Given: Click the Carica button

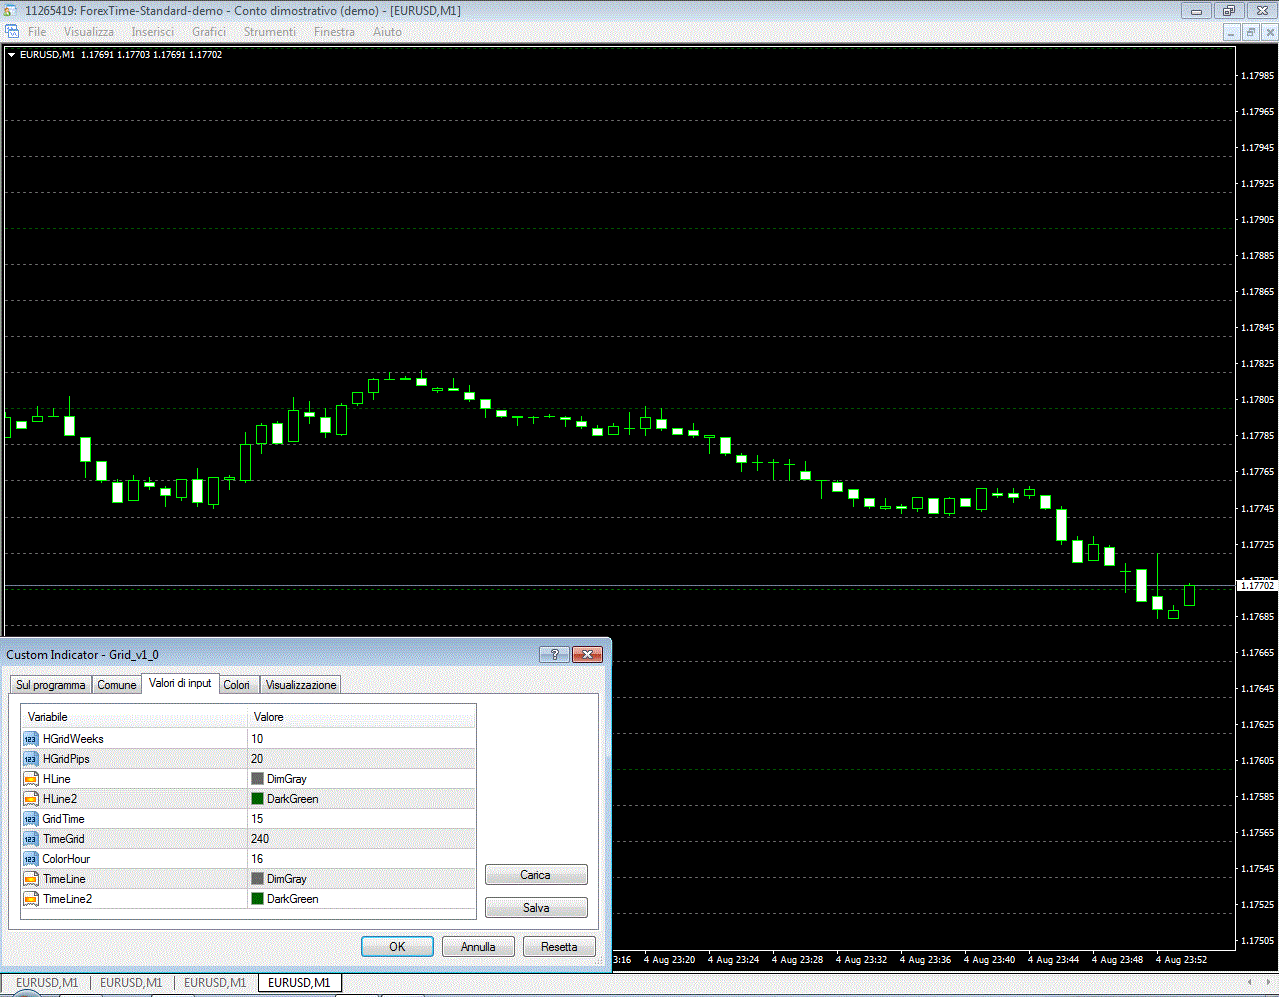Looking at the screenshot, I should point(536,875).
